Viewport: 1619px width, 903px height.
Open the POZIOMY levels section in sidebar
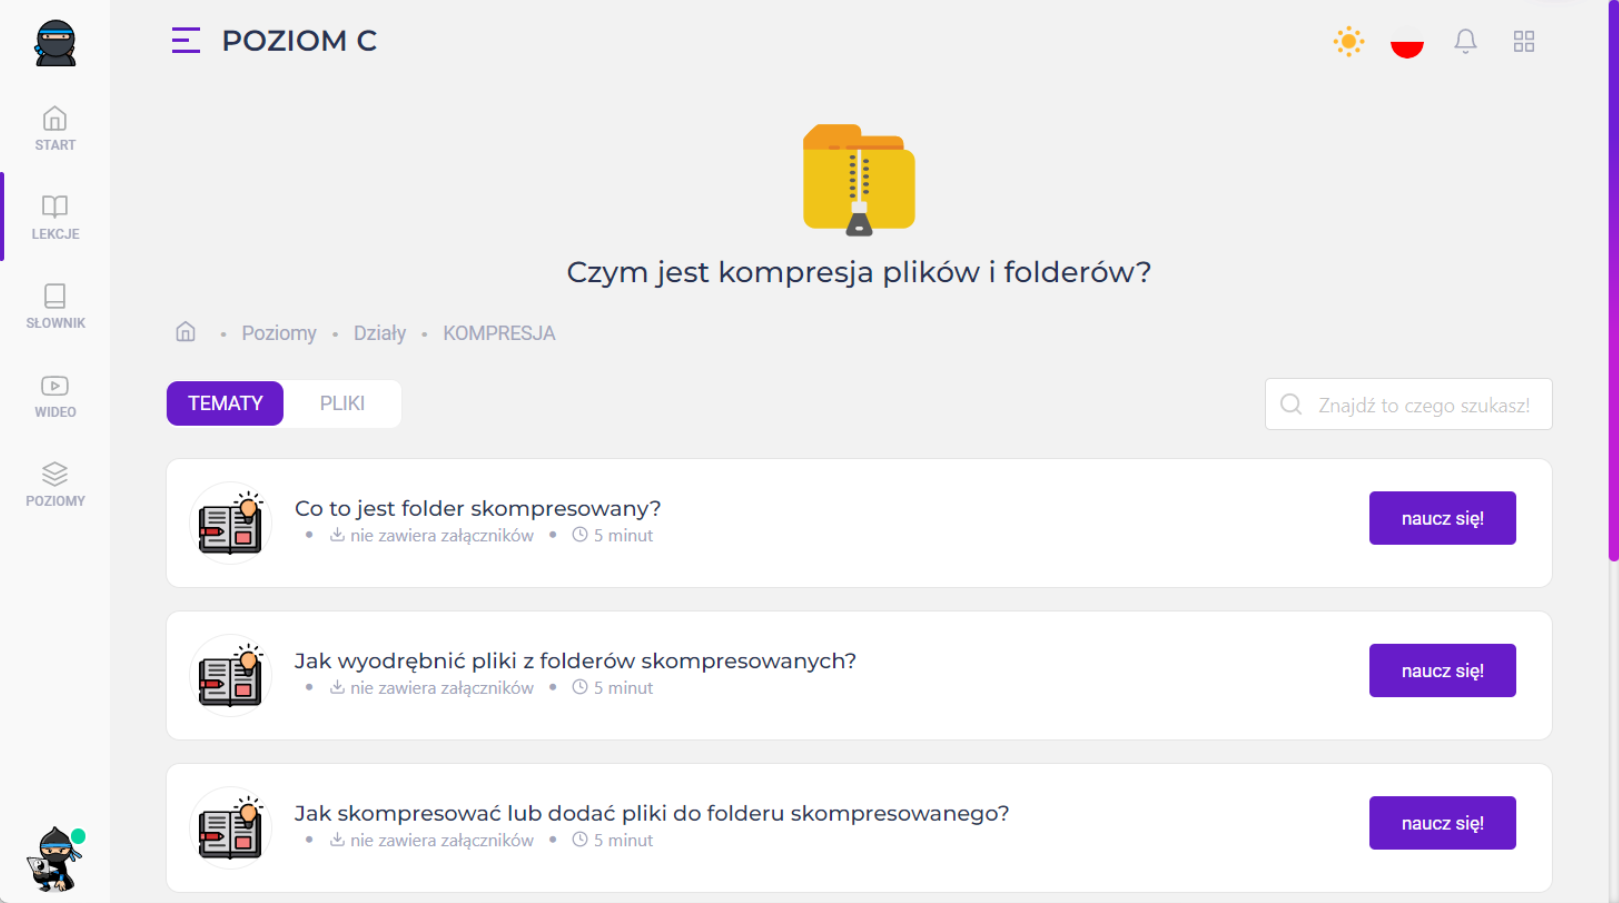[55, 484]
